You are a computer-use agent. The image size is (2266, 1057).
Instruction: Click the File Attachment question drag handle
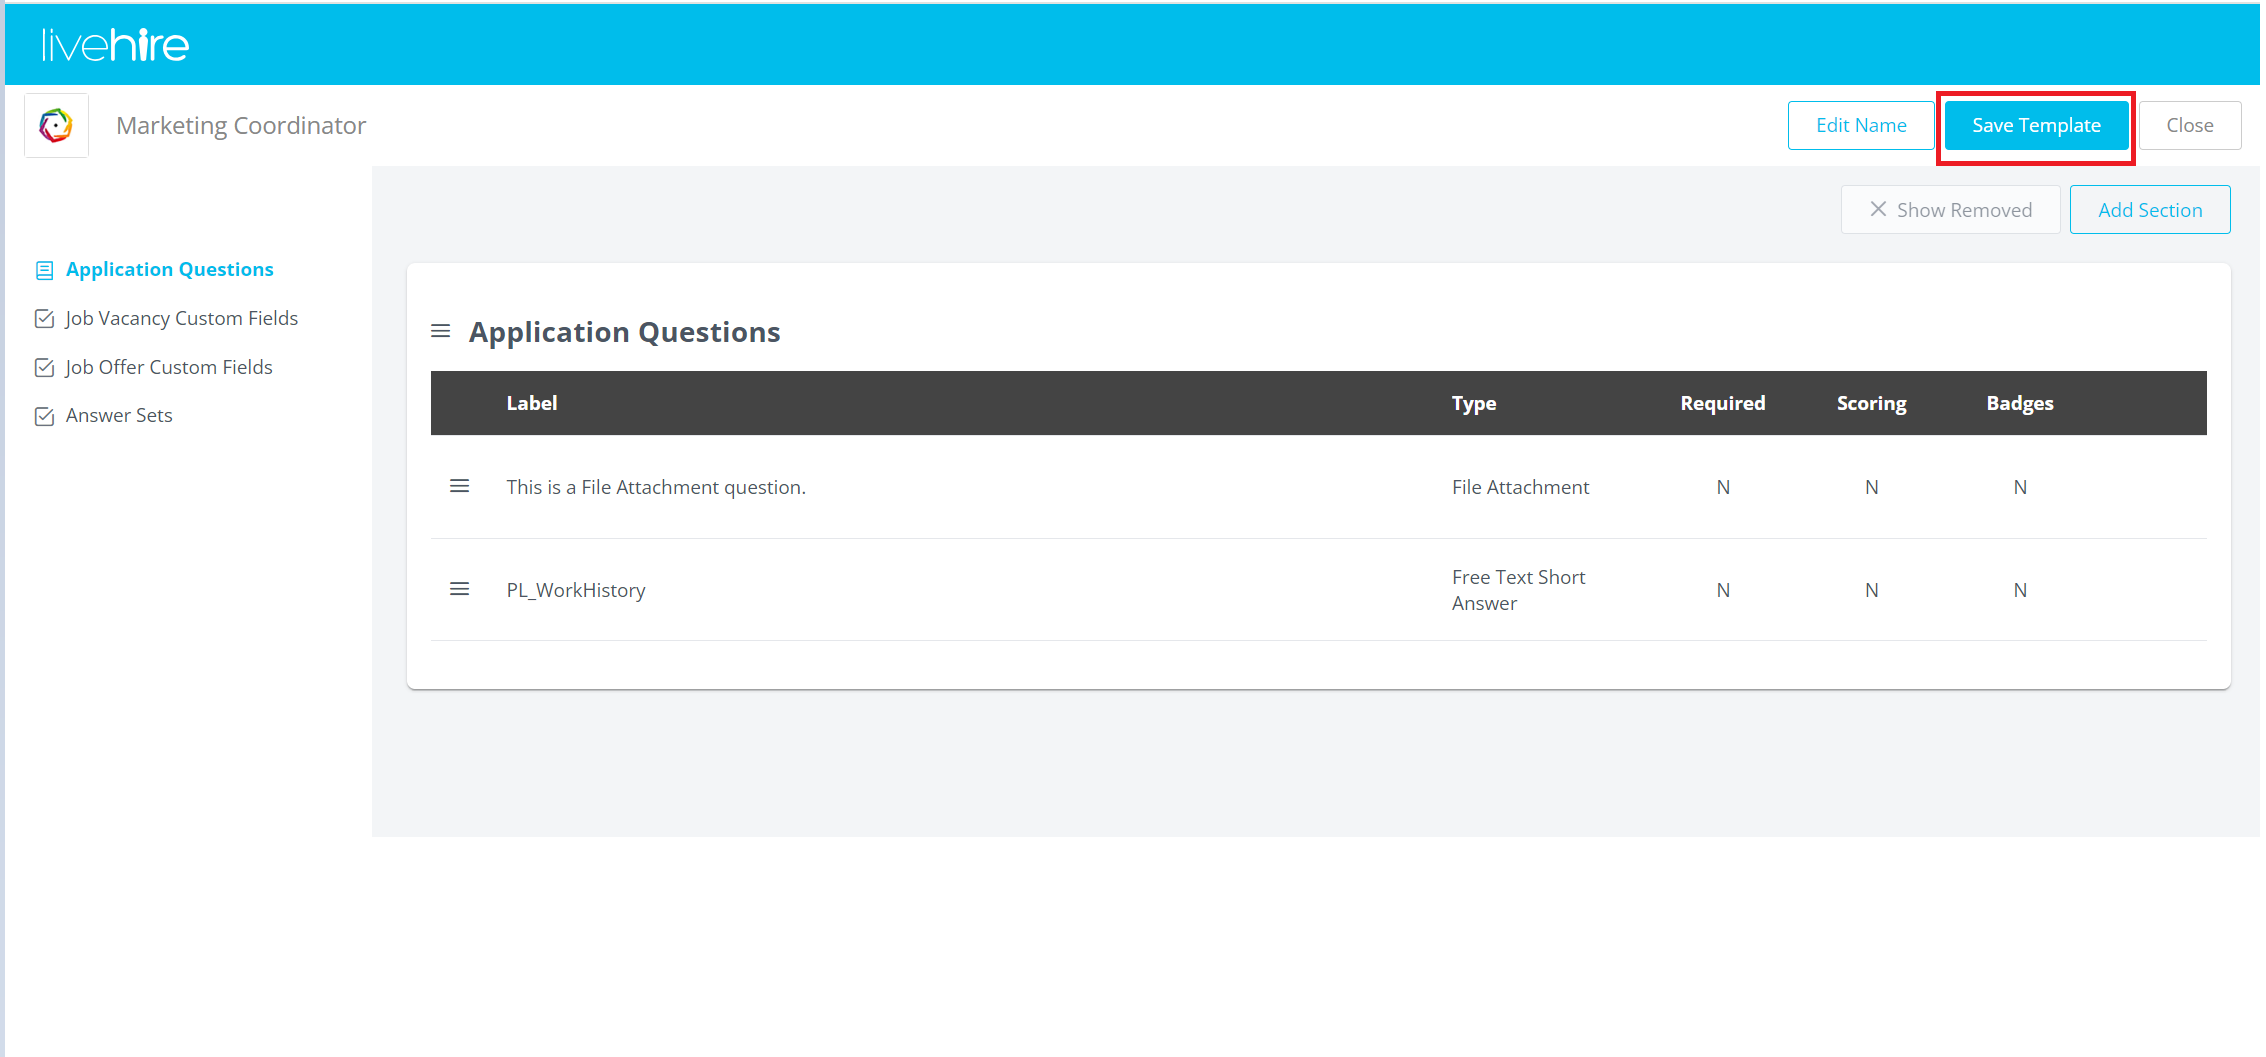459,486
